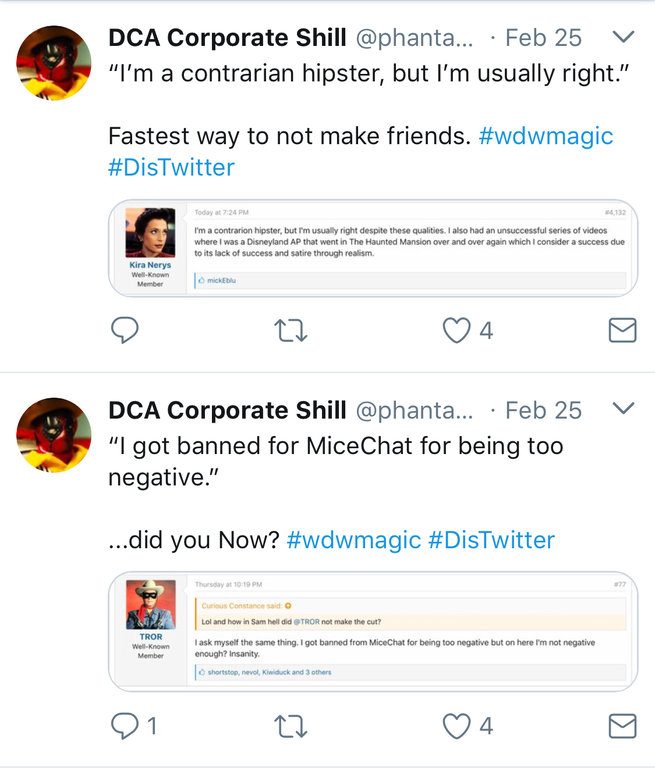Share MiceChat tweet via message icon
Image resolution: width=655 pixels, height=768 pixels.
(x=622, y=725)
